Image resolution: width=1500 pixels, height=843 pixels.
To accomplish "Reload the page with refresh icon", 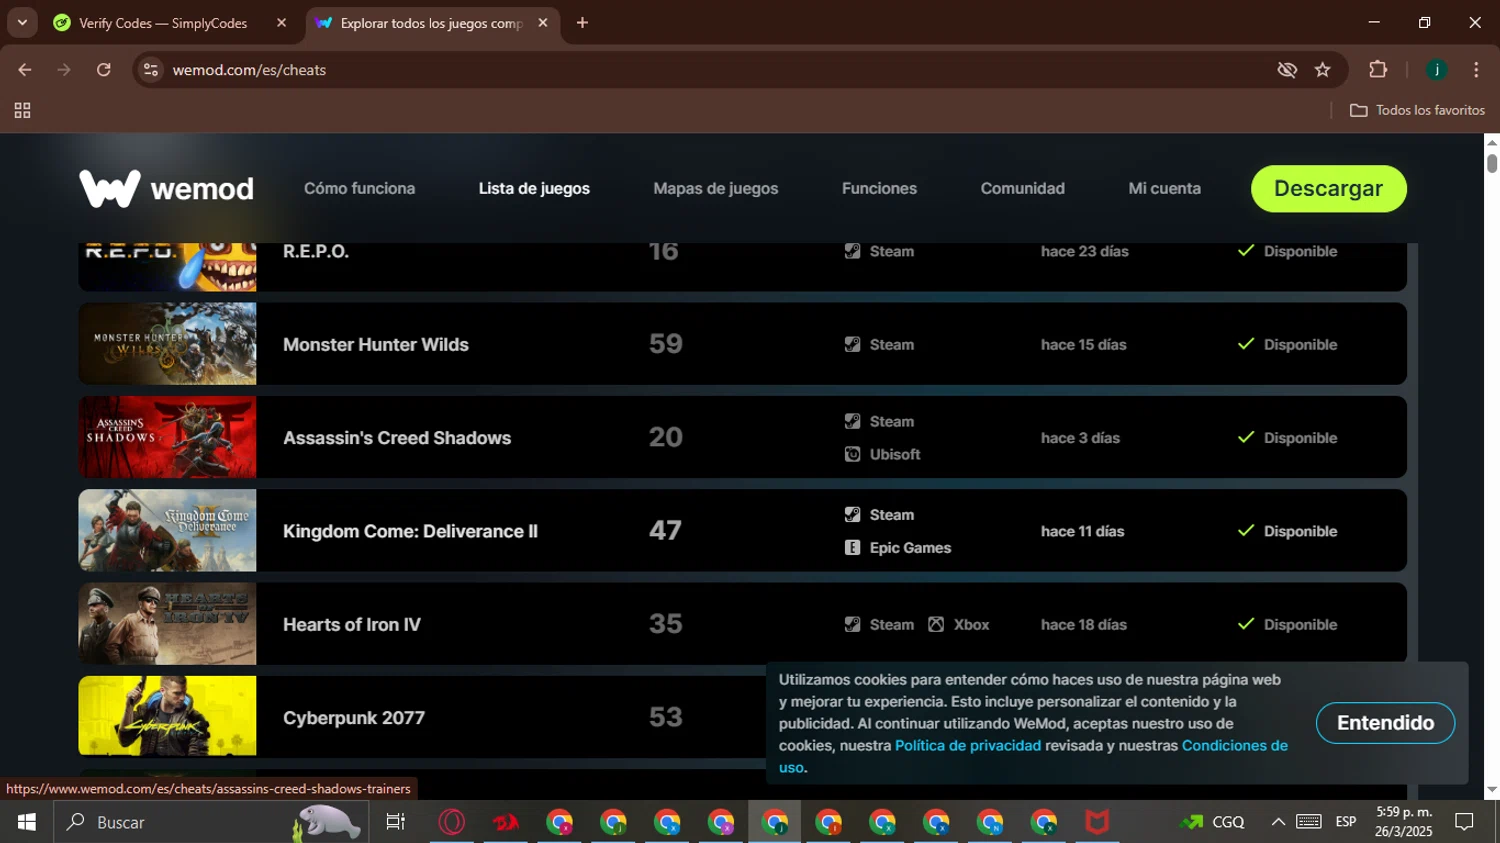I will coord(104,70).
